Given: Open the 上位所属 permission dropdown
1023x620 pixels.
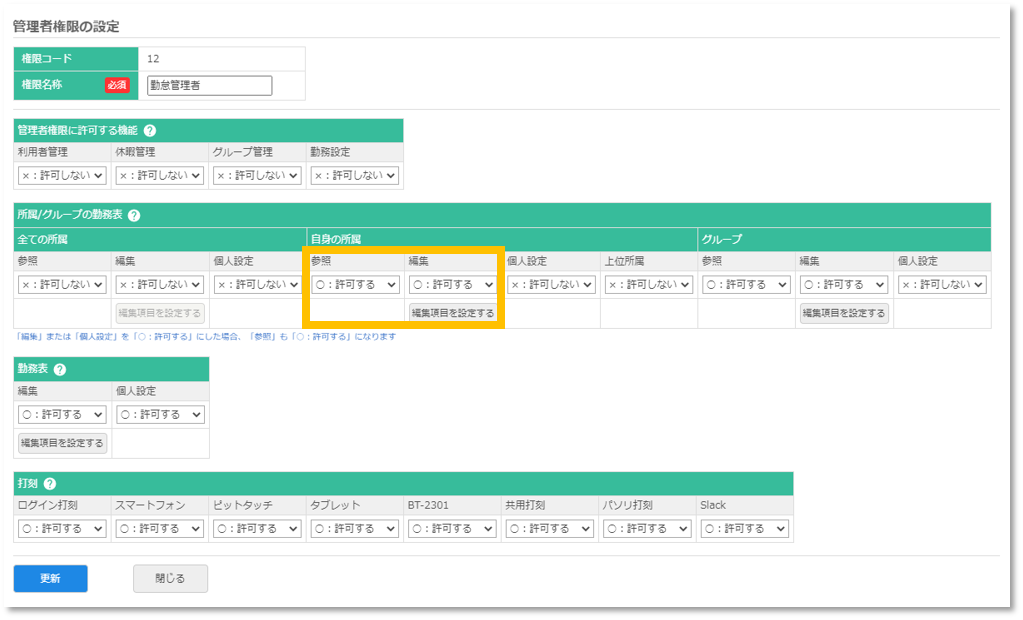Looking at the screenshot, I should click(647, 284).
